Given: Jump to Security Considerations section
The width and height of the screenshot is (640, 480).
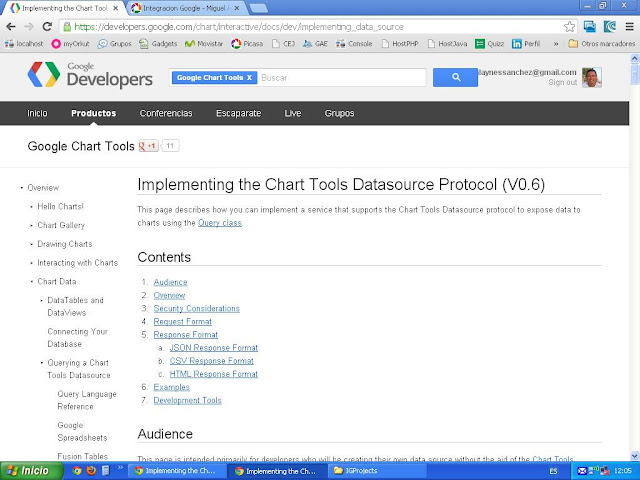Looking at the screenshot, I should [196, 309].
